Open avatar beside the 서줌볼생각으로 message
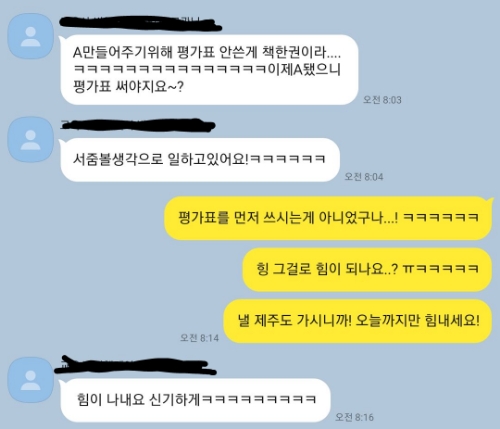The image size is (500, 429). click(31, 139)
